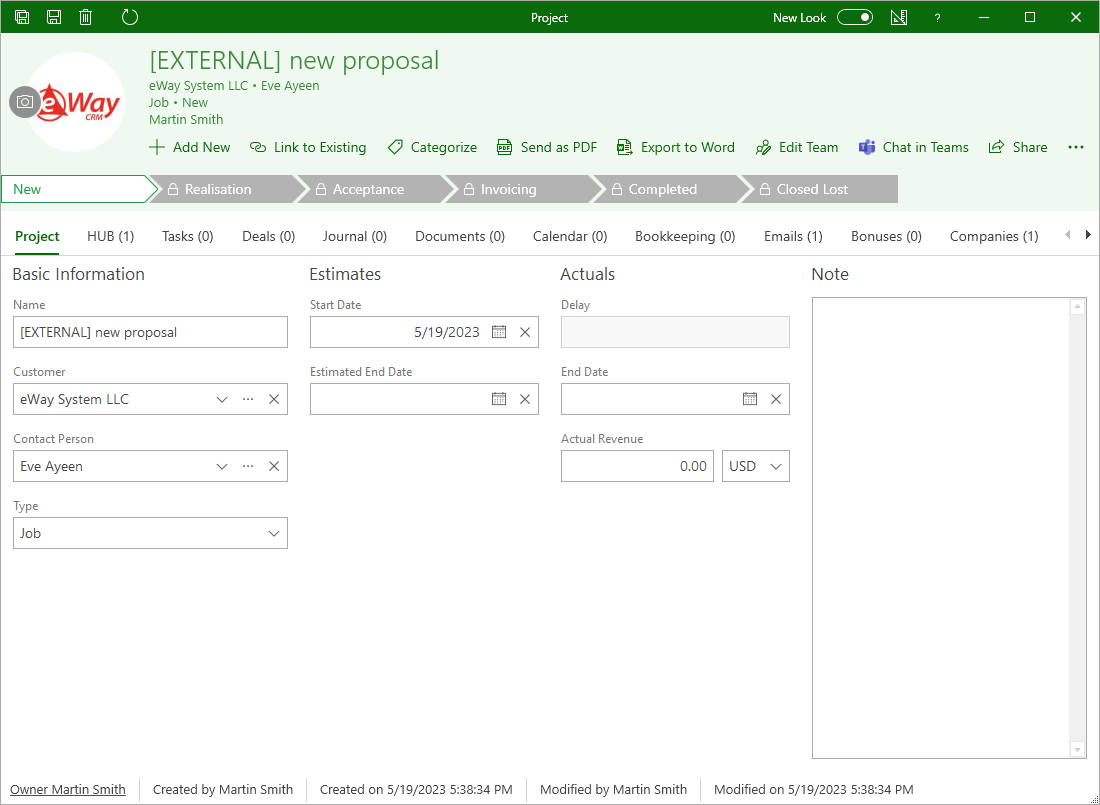The width and height of the screenshot is (1100, 805).
Task: Toggle the New Look switch
Action: tap(854, 17)
